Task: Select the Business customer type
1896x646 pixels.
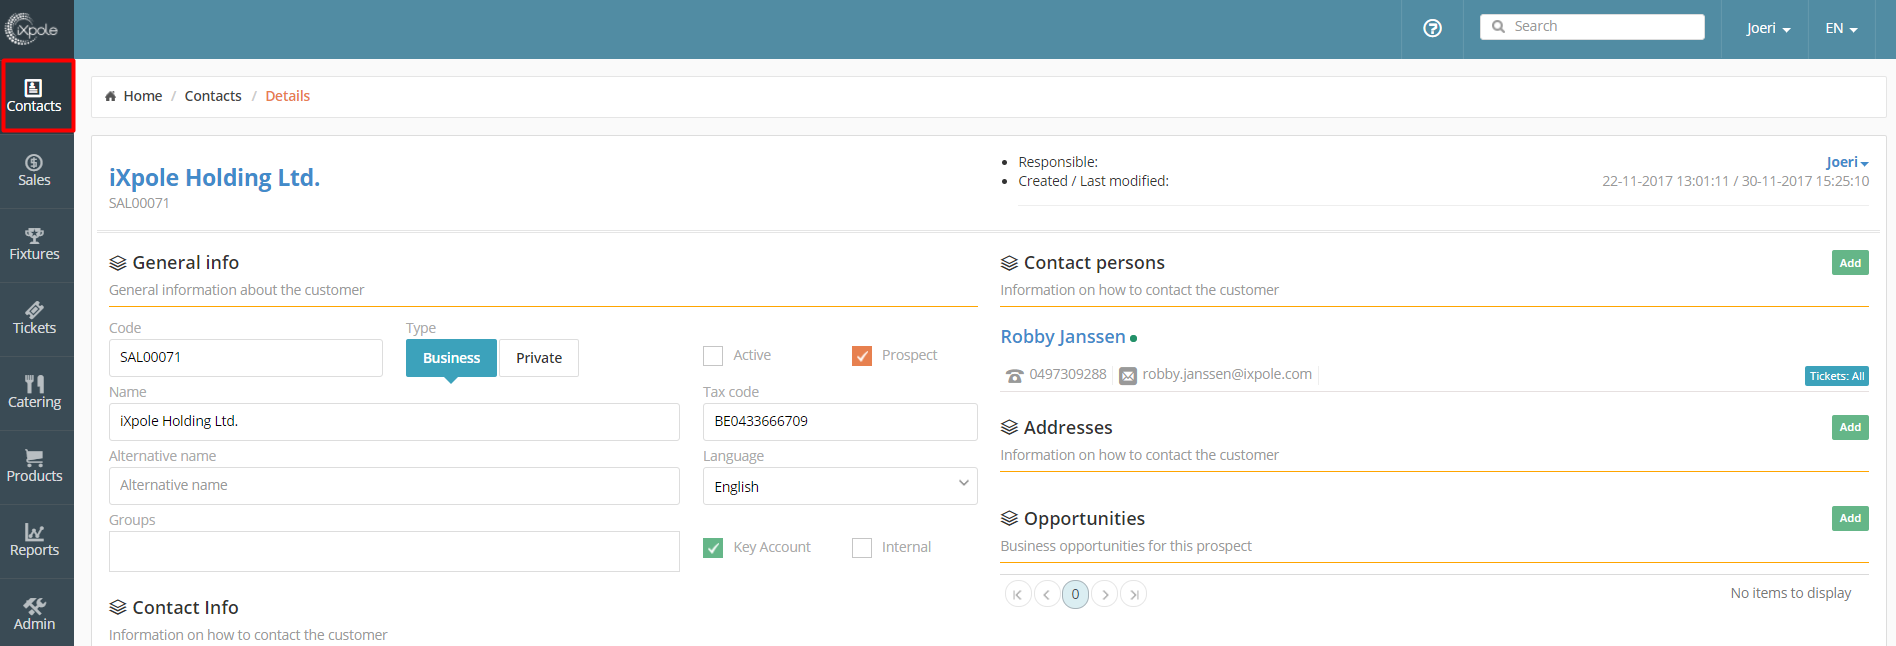Action: pos(451,358)
